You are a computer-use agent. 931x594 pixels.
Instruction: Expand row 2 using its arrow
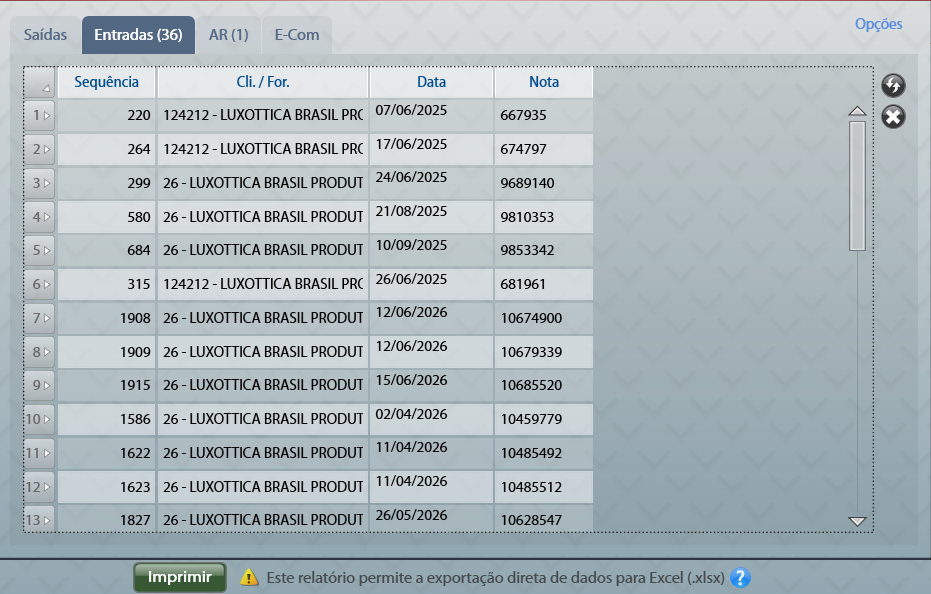click(x=47, y=149)
